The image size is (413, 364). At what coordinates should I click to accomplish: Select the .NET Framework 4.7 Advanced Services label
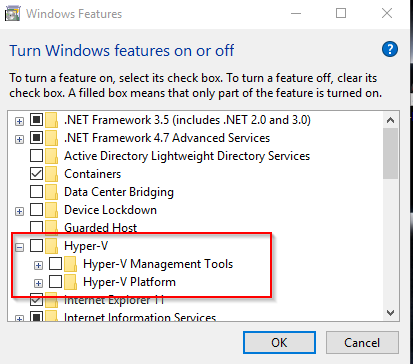[167, 138]
